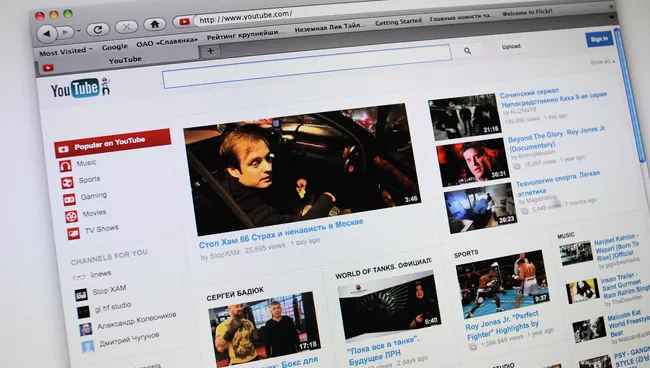This screenshot has height=368, width=650.
Task: Click the Upload button
Action: [x=511, y=46]
